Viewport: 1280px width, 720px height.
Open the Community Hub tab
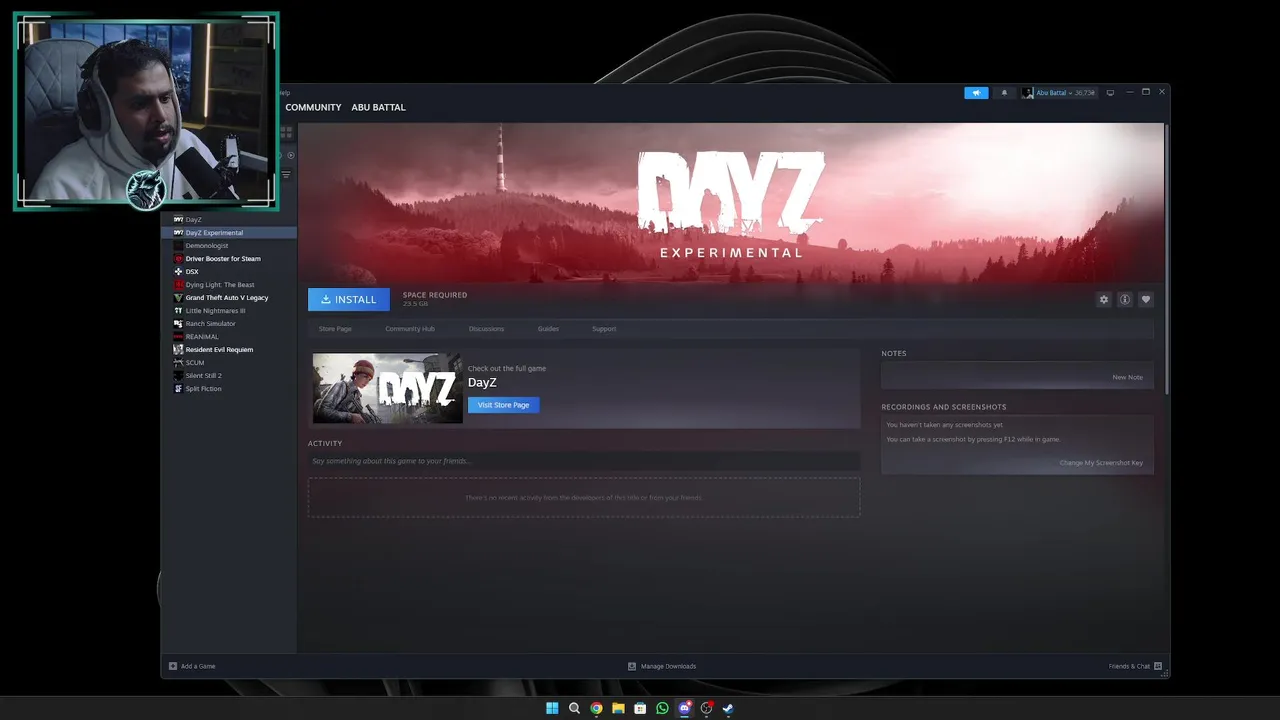(x=410, y=329)
